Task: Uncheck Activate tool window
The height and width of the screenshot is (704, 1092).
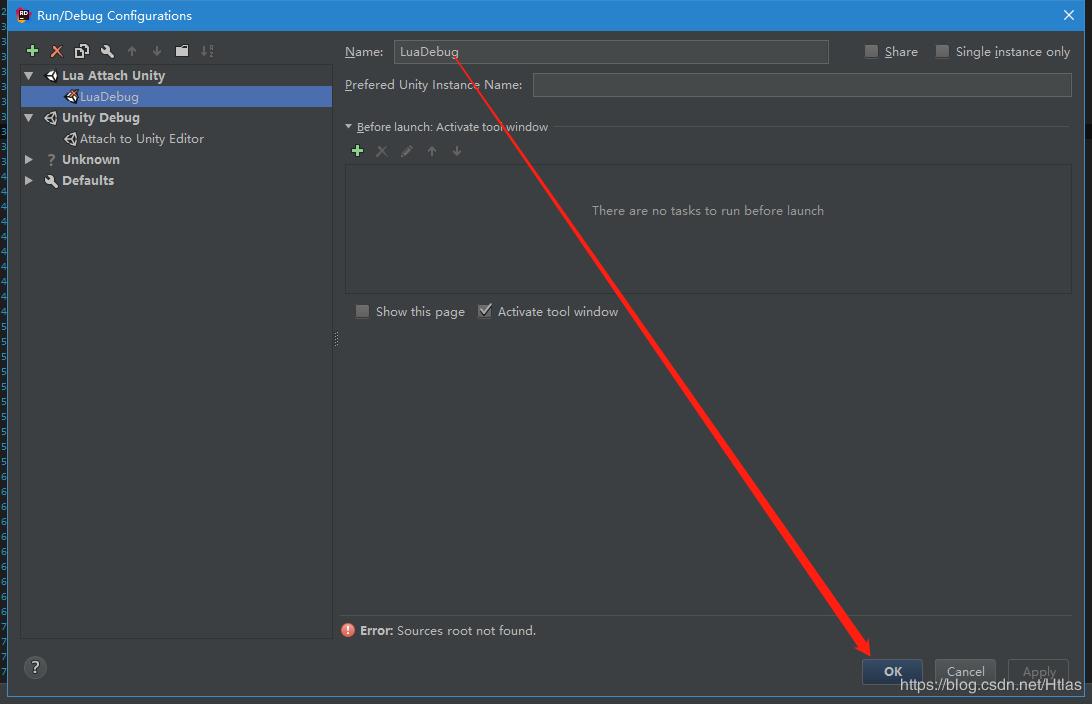Action: (x=485, y=311)
